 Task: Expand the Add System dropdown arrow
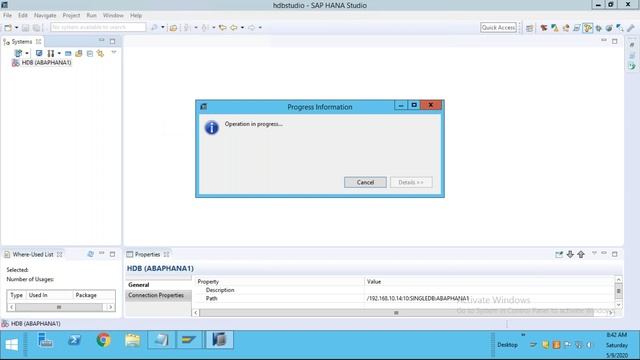(27, 53)
